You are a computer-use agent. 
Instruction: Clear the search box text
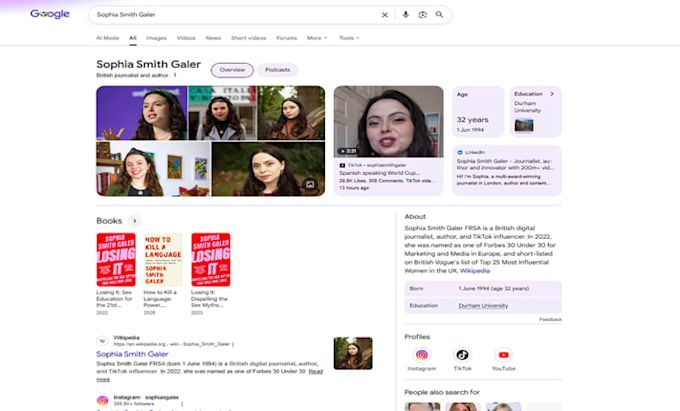coord(385,15)
